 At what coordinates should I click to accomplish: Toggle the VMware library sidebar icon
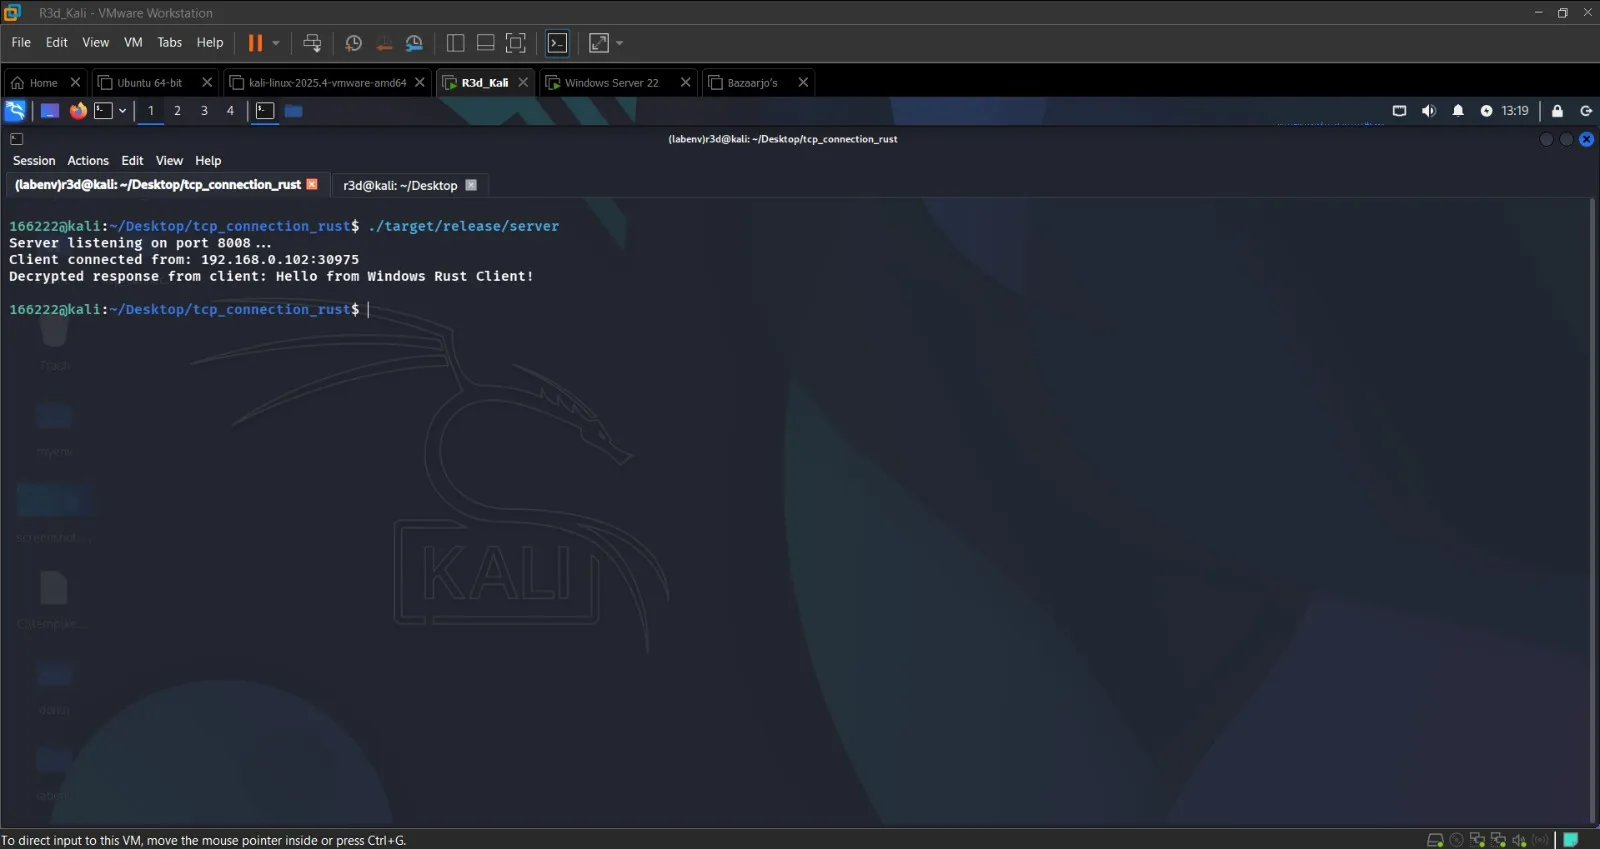[456, 43]
